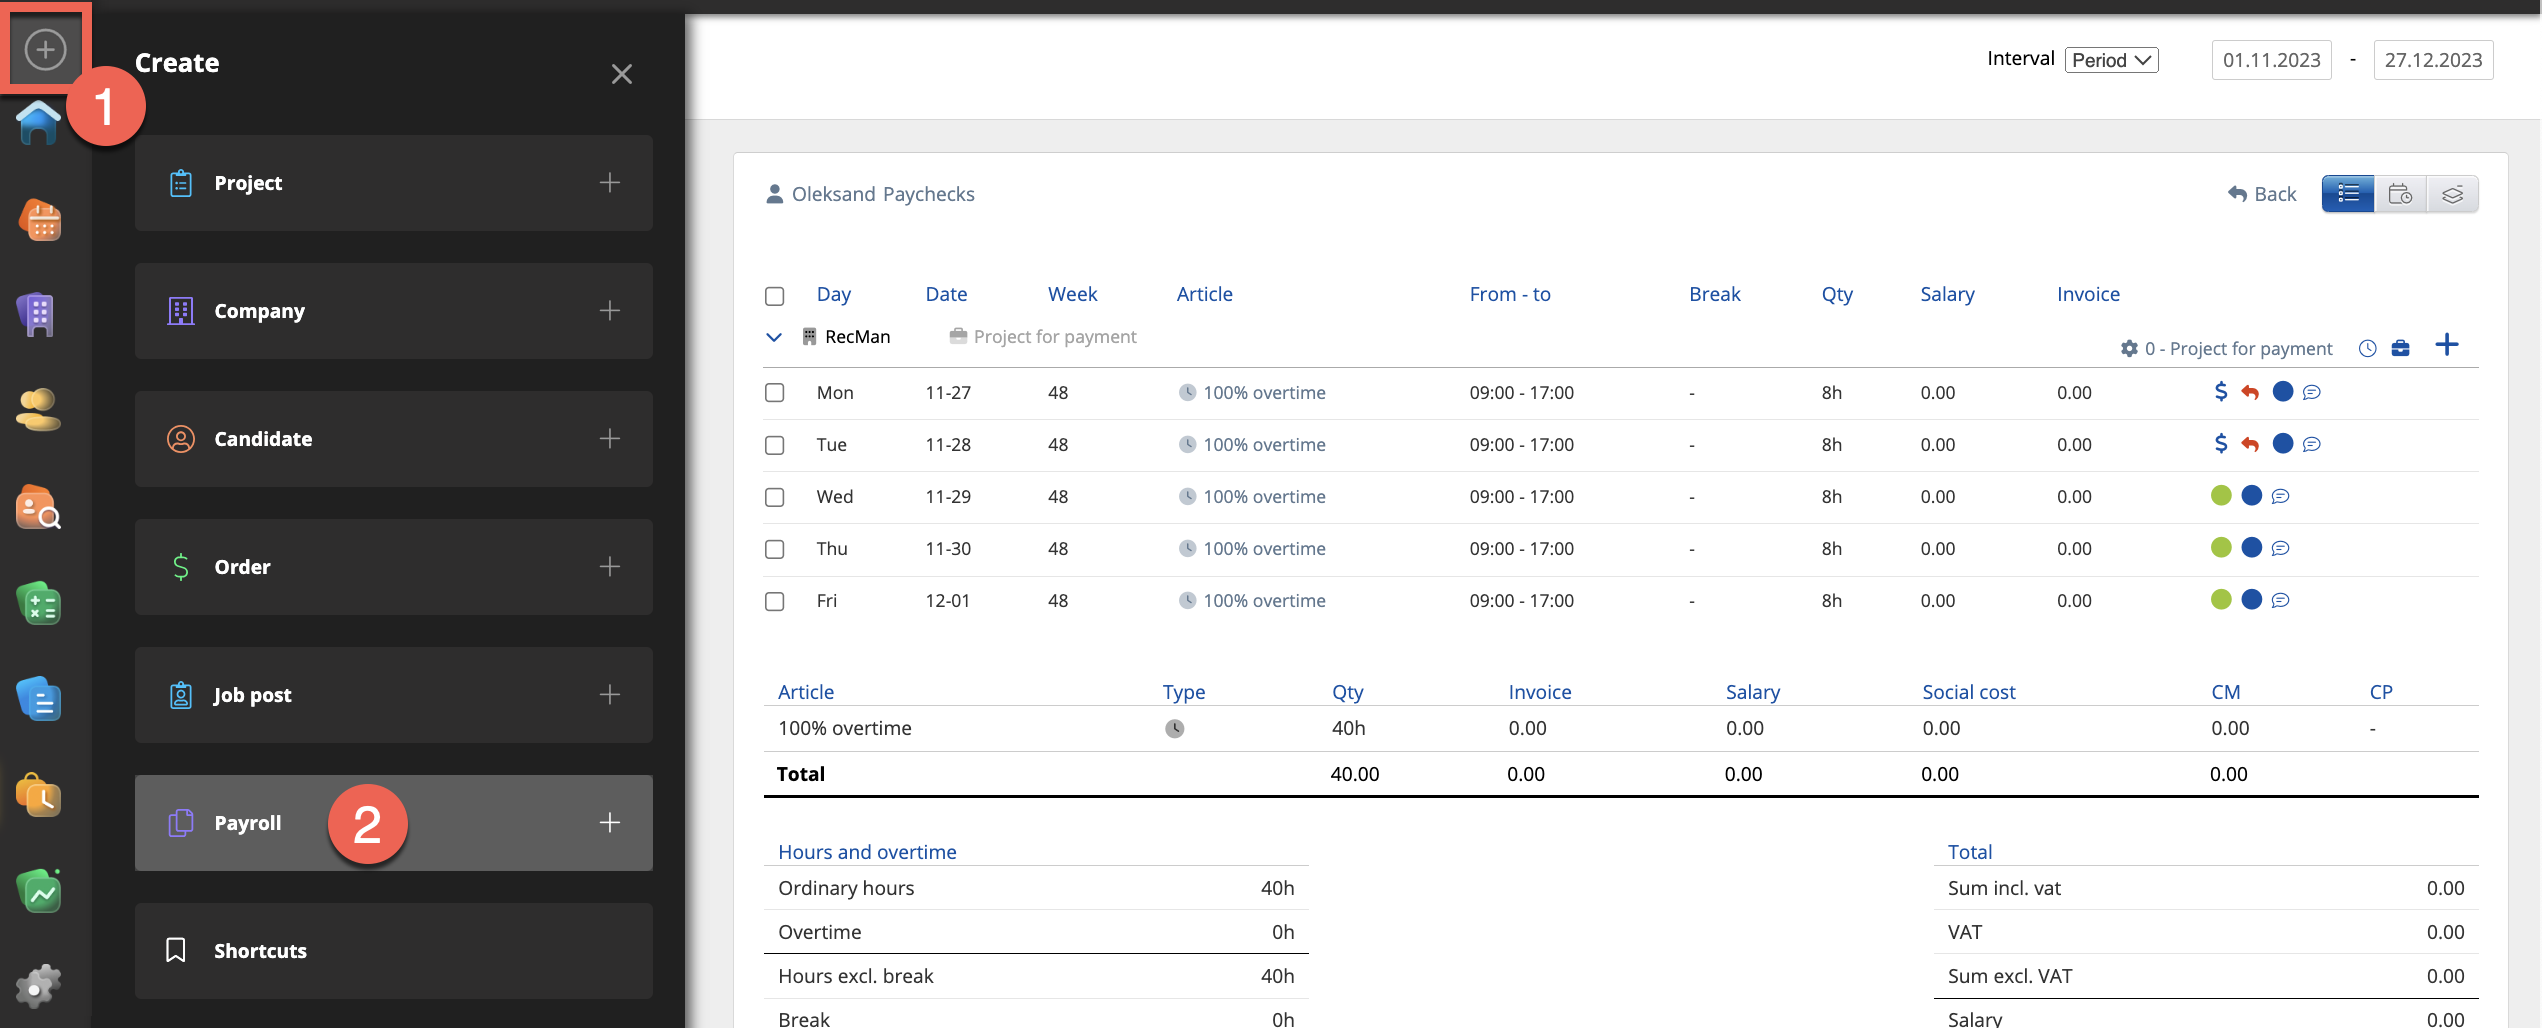Open the orange calendar sidebar icon
The image size is (2542, 1028).
click(40, 220)
